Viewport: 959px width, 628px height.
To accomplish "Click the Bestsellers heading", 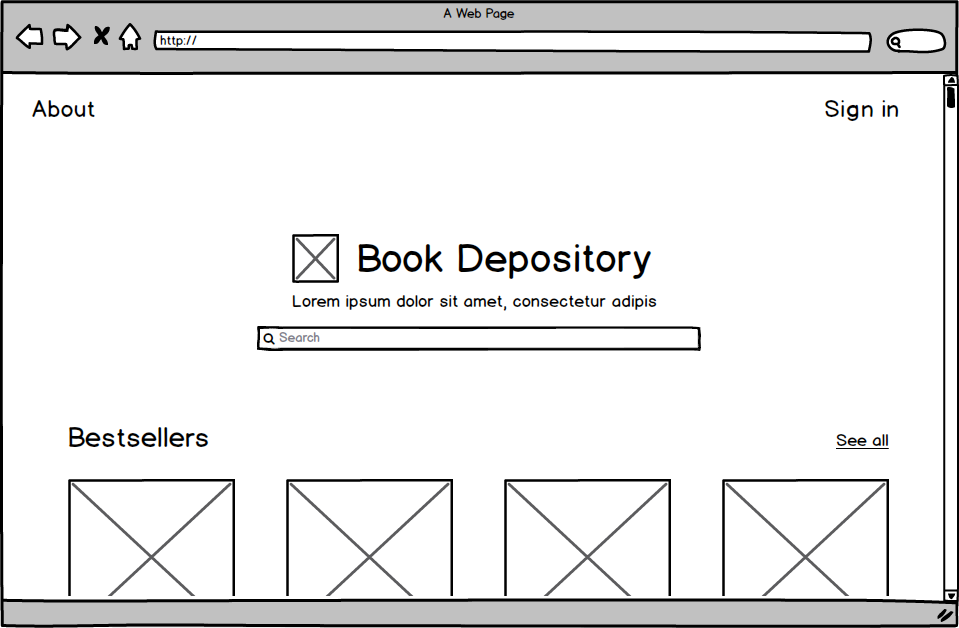I will click(x=138, y=438).
